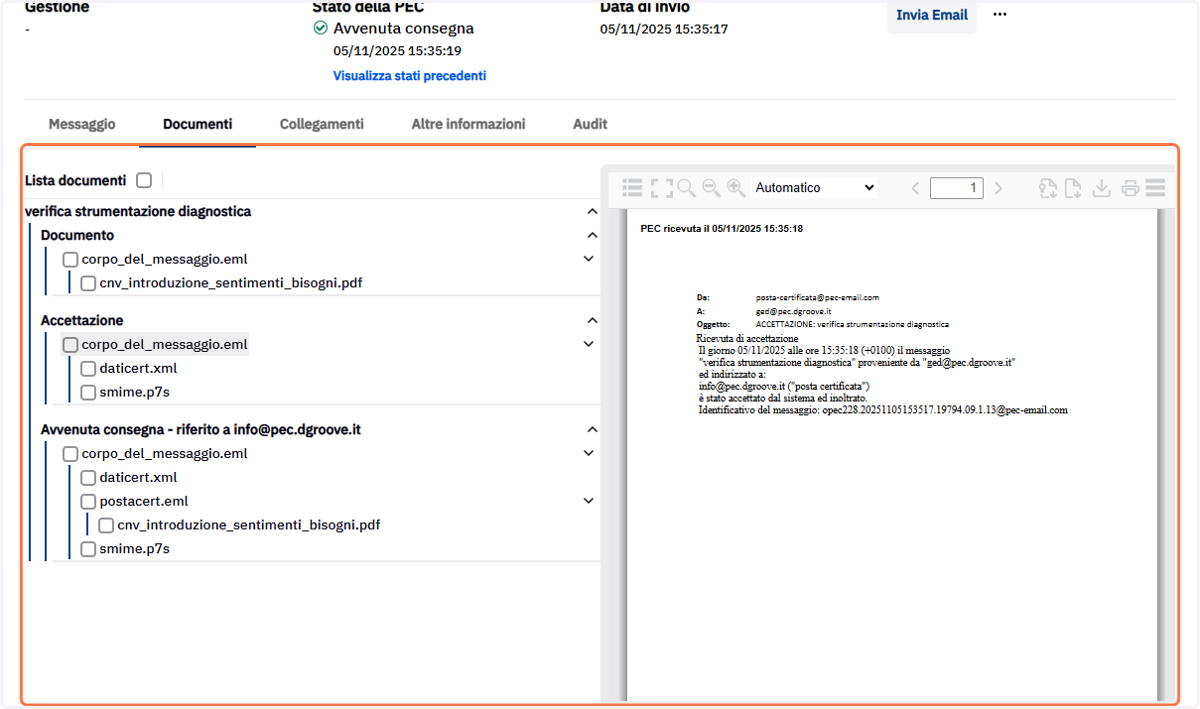Tick the Lista documenti select-all checkbox
The width and height of the screenshot is (1200, 709).
pyautogui.click(x=144, y=181)
